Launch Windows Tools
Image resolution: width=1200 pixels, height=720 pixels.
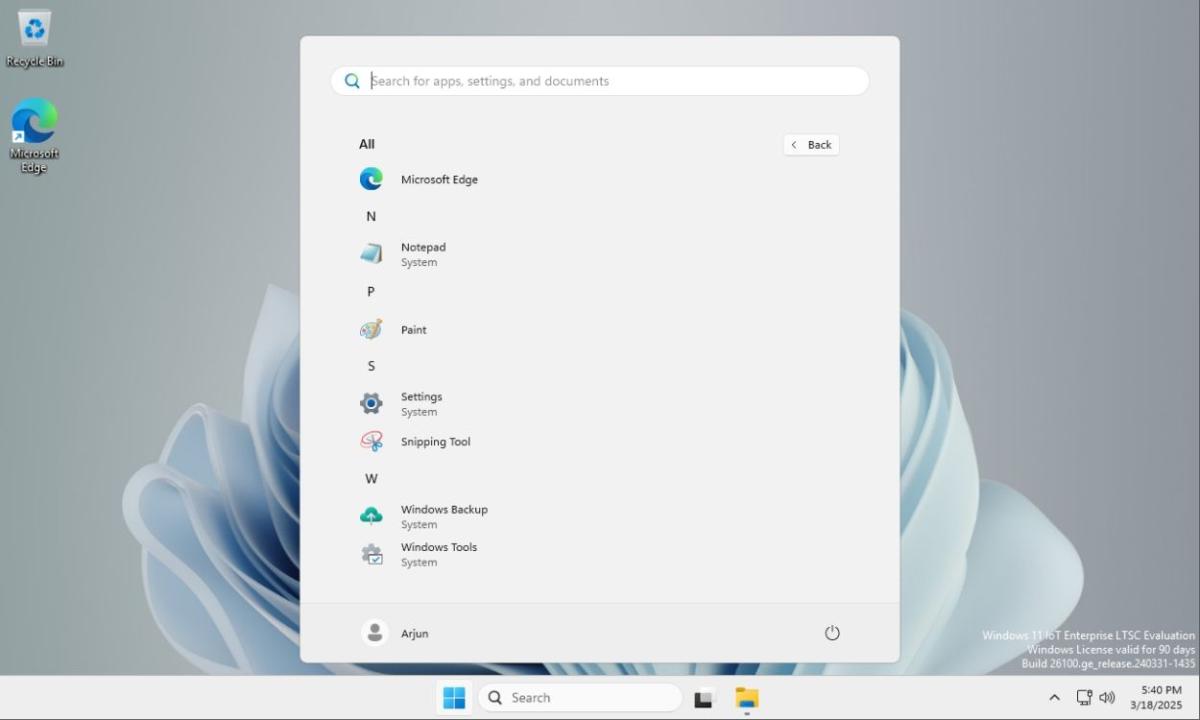pyautogui.click(x=438, y=554)
